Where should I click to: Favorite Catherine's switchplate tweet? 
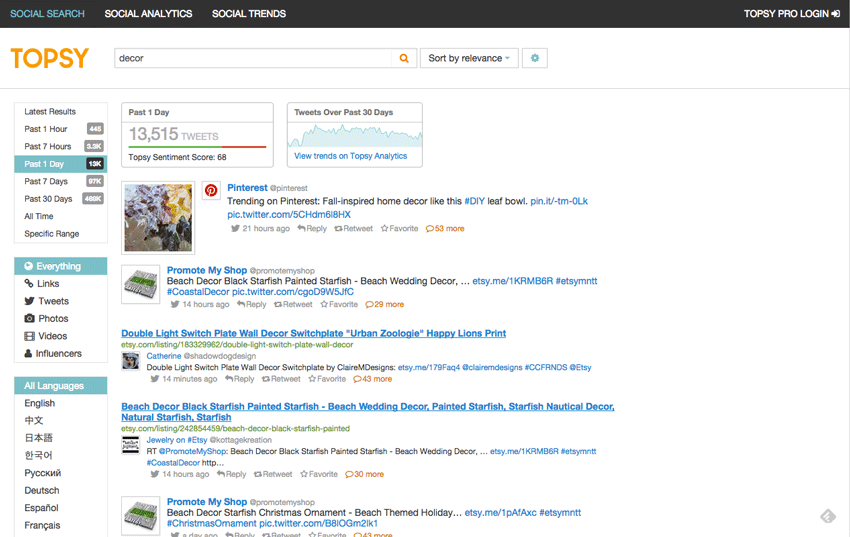[x=327, y=379]
